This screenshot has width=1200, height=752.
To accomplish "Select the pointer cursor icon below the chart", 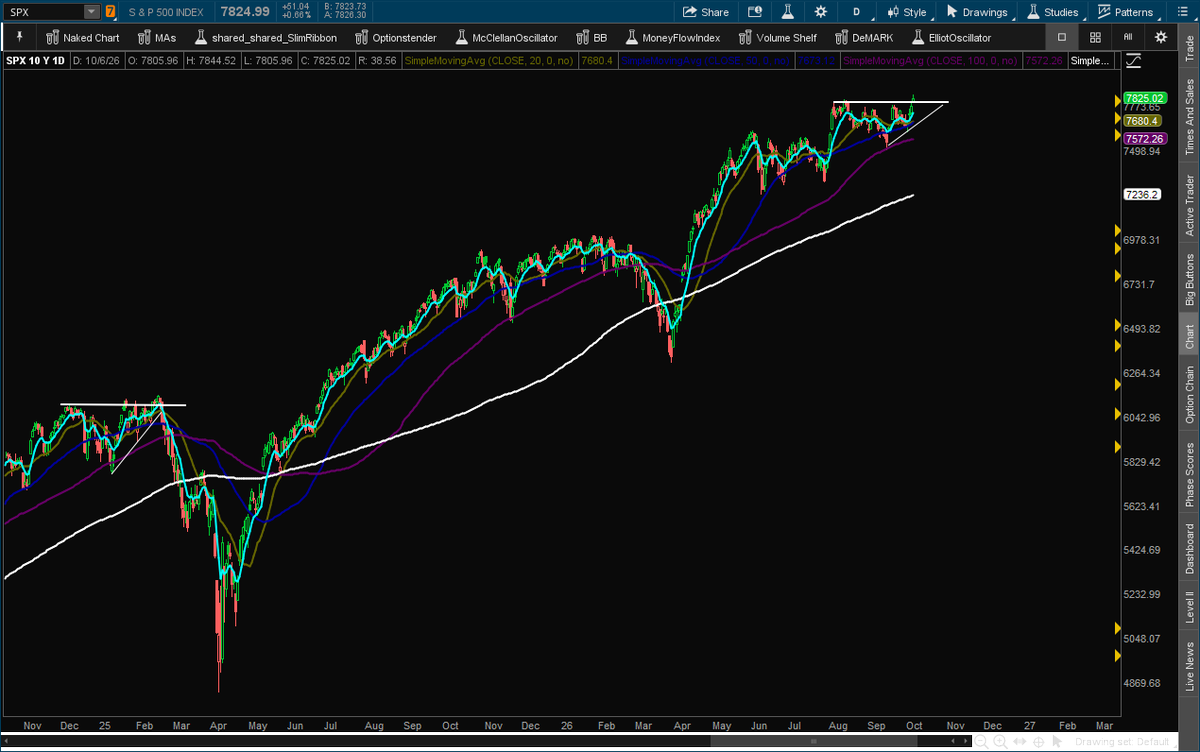I will coord(1056,742).
